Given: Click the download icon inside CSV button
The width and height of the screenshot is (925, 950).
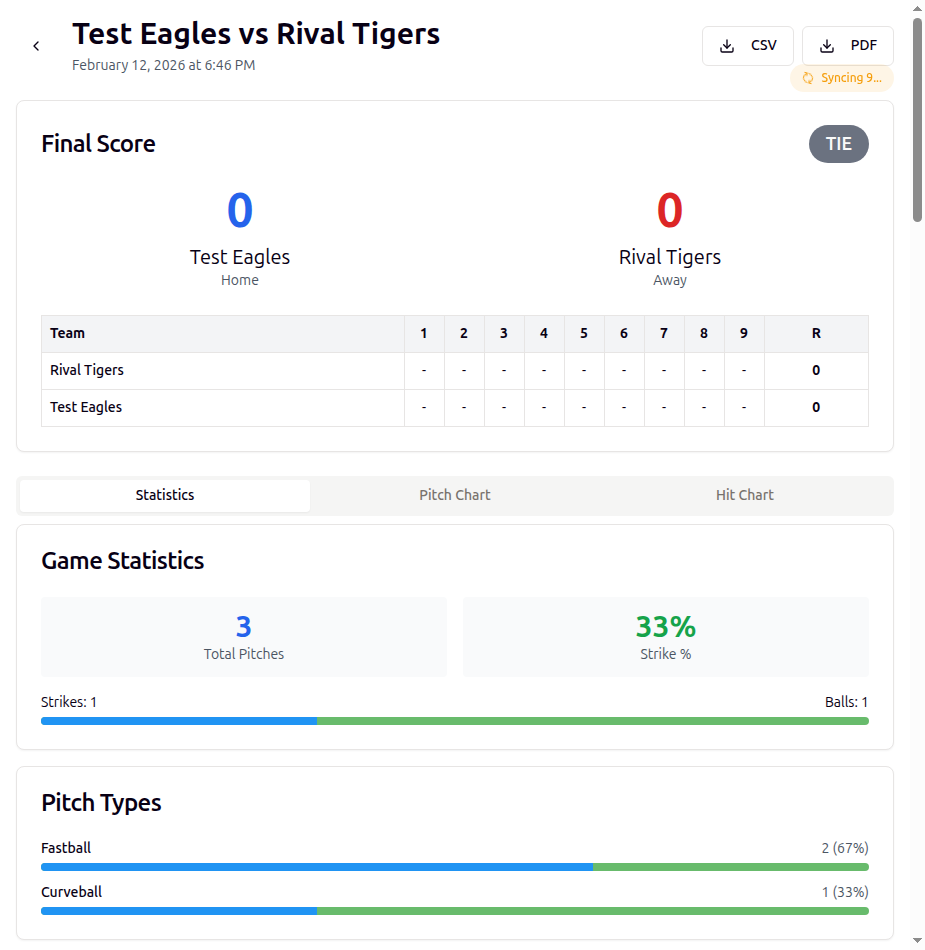Looking at the screenshot, I should point(728,45).
